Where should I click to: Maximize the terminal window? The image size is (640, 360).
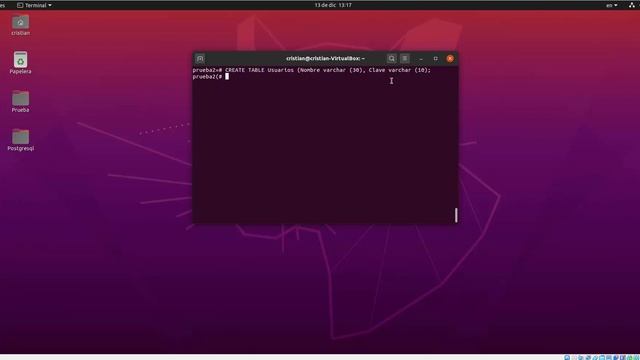436,58
